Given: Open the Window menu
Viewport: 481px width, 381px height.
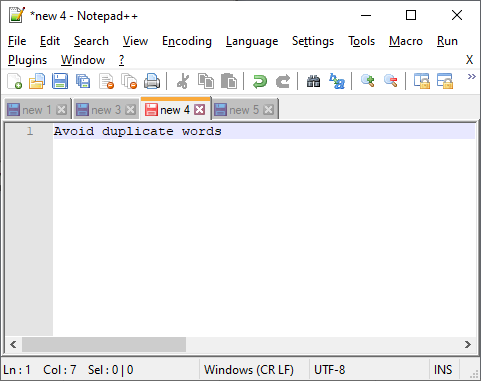Looking at the screenshot, I should point(83,60).
